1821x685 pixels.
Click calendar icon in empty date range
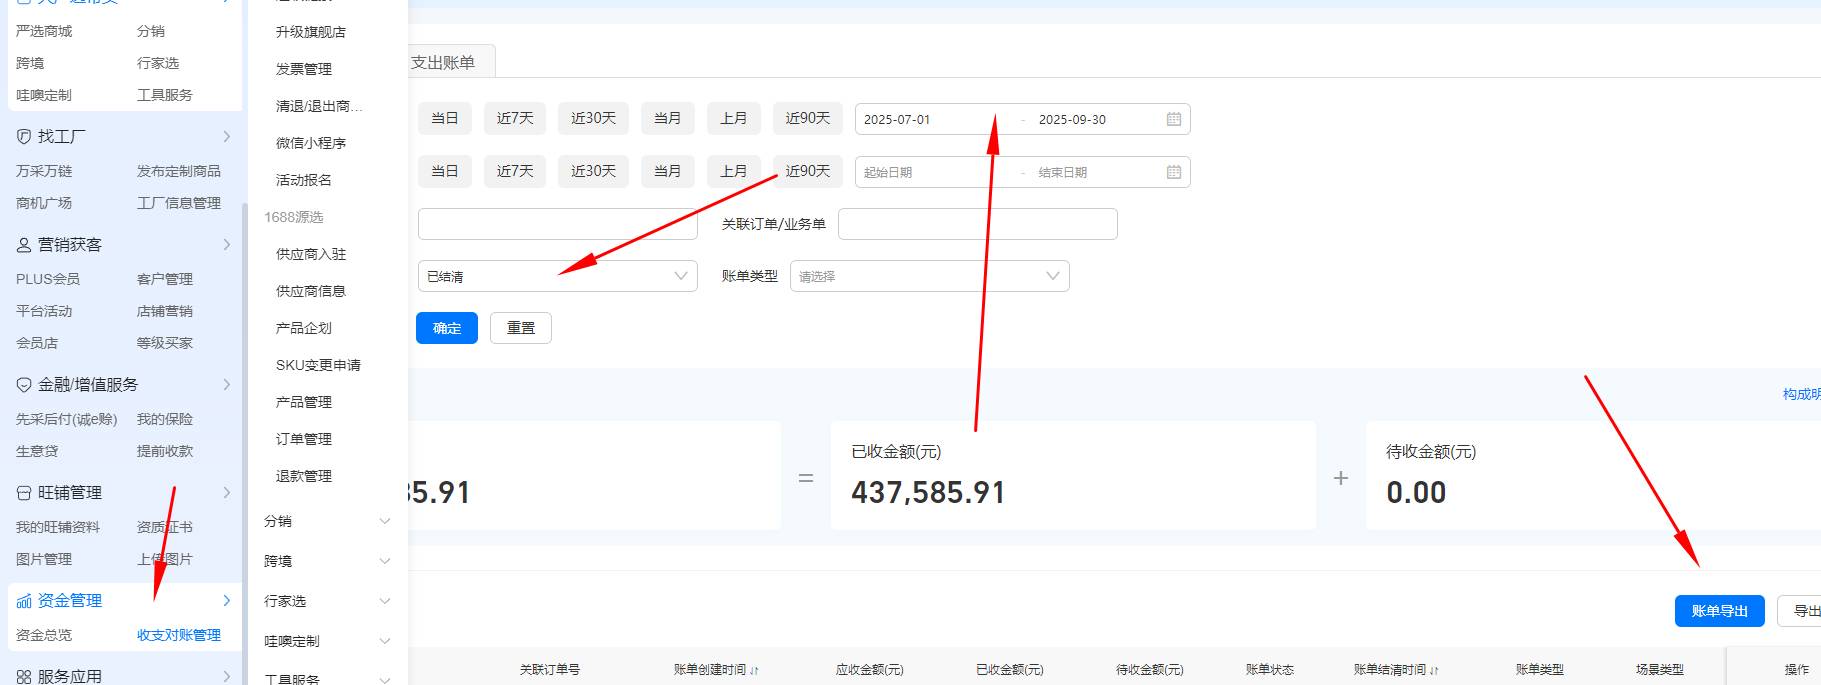point(1174,172)
